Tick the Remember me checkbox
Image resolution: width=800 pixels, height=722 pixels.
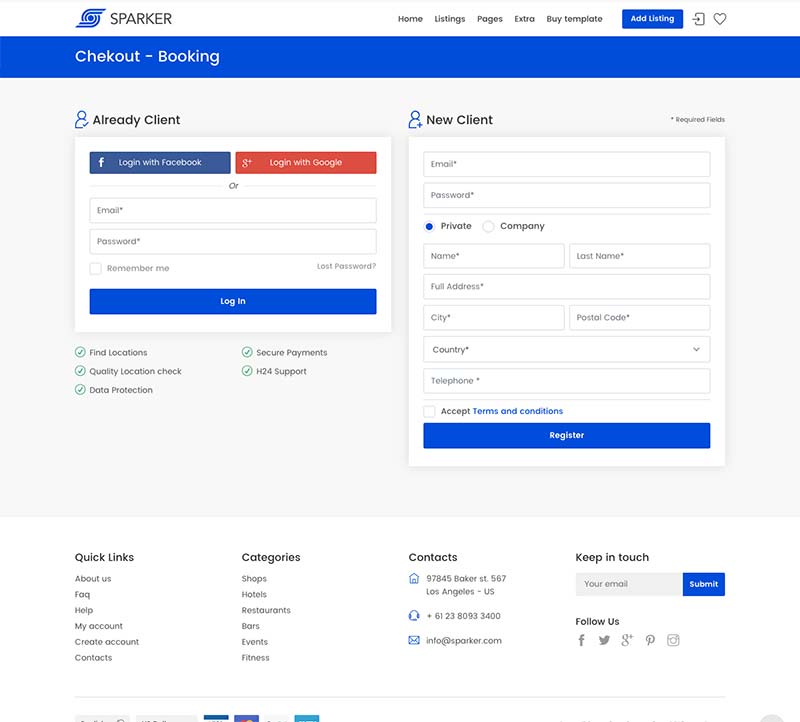[x=96, y=269]
